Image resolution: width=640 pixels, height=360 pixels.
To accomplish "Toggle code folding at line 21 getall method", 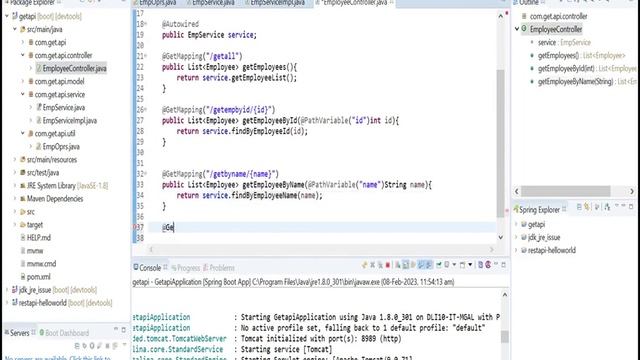I will [146, 56].
